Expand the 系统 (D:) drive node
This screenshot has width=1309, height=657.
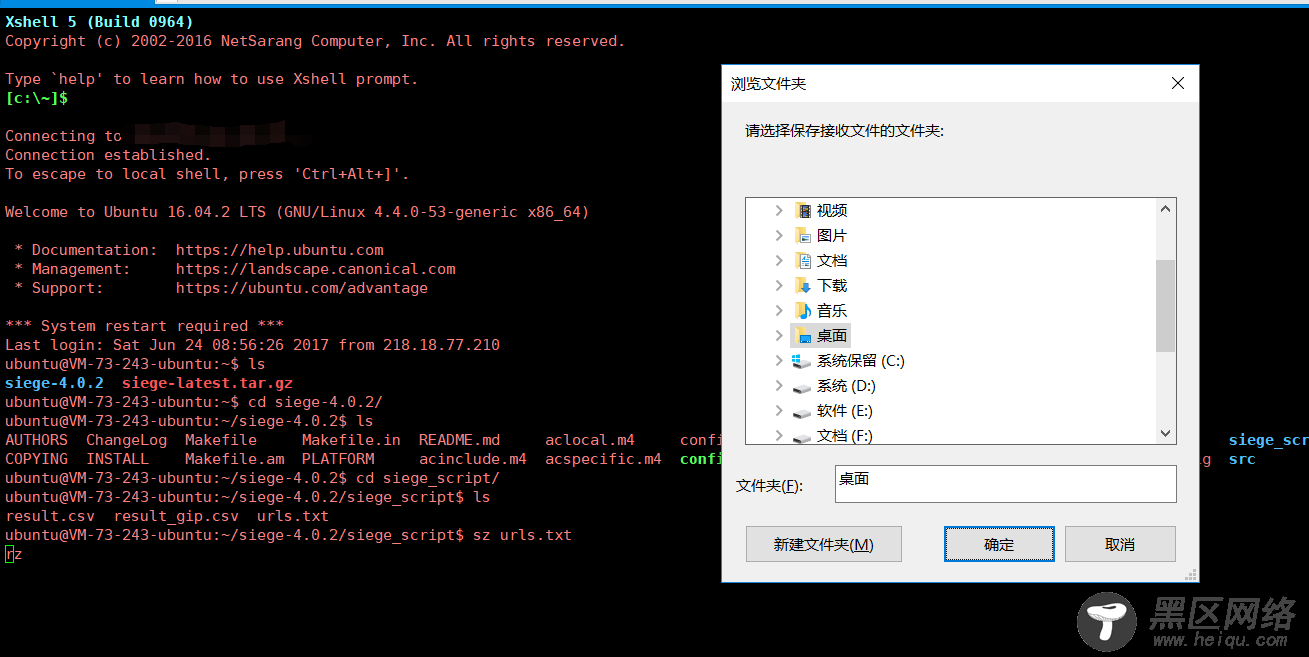coord(779,385)
